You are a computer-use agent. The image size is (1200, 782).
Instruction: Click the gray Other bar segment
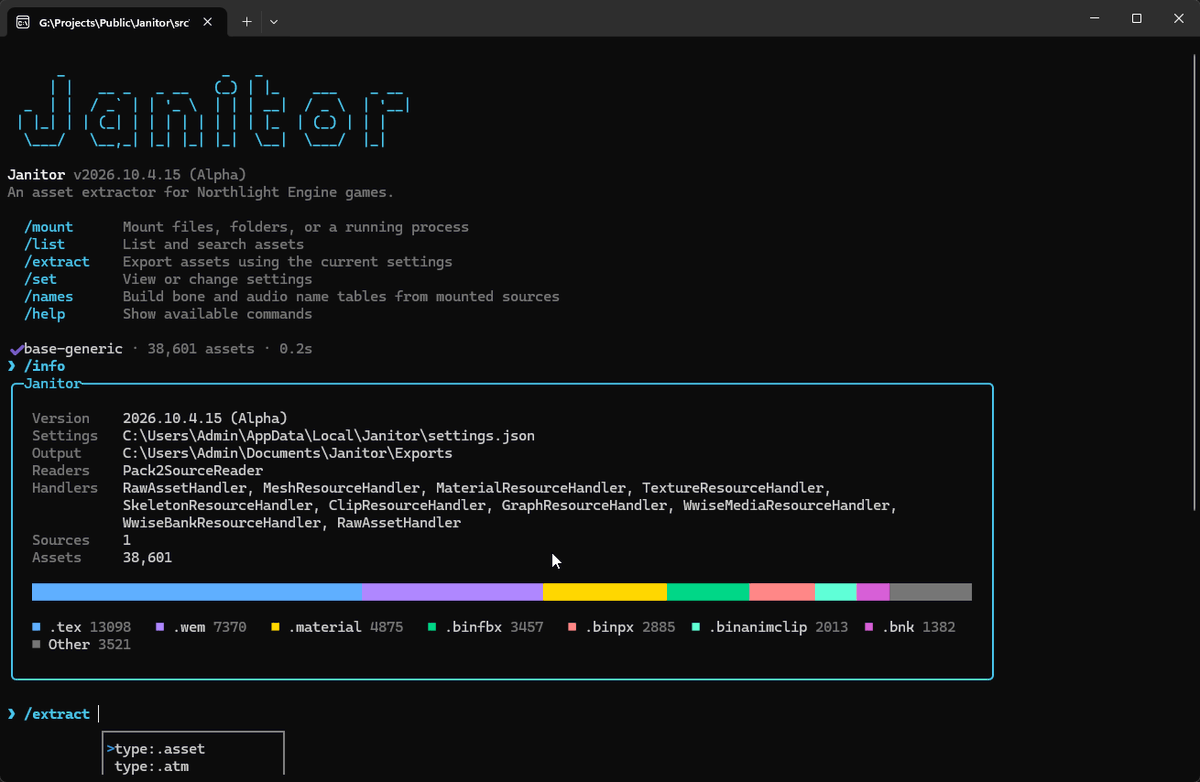click(930, 592)
